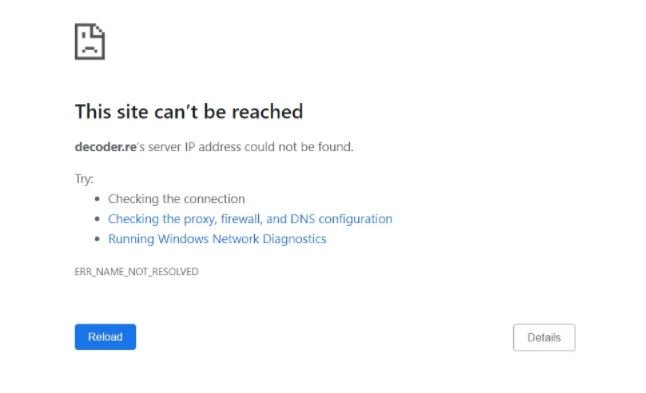The image size is (646, 393).
Task: Click the word 'Checking' in the blue link
Action: 133,219
